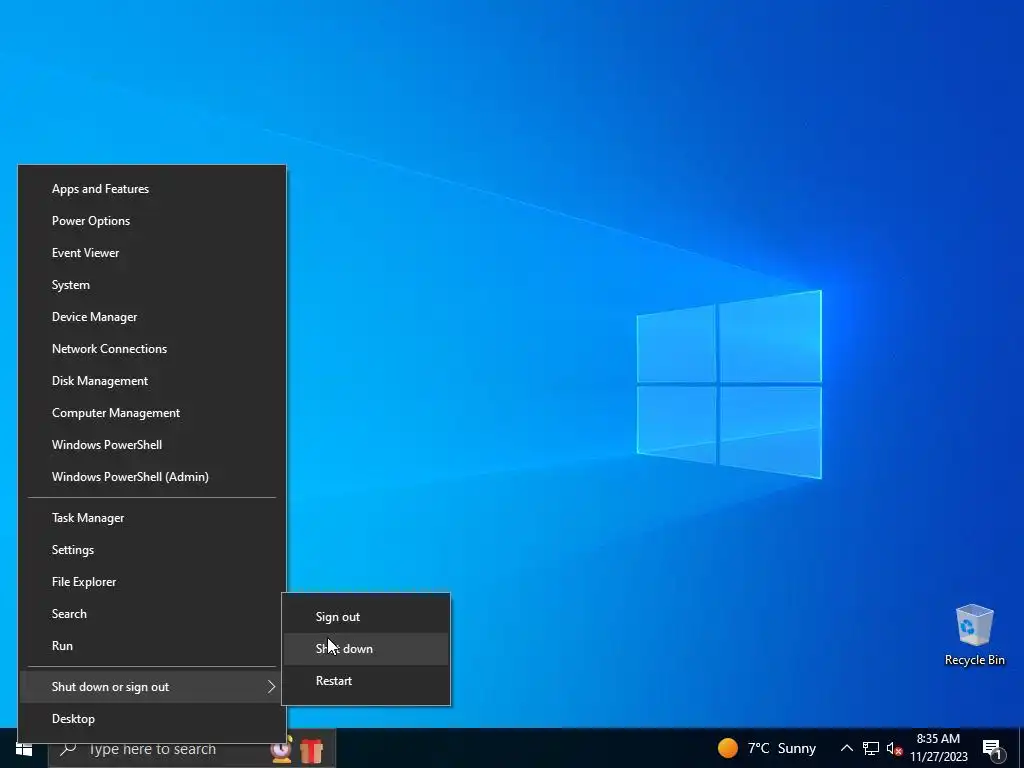1024x768 pixels.
Task: Expand Shut down or sign out submenu
Action: point(152,687)
